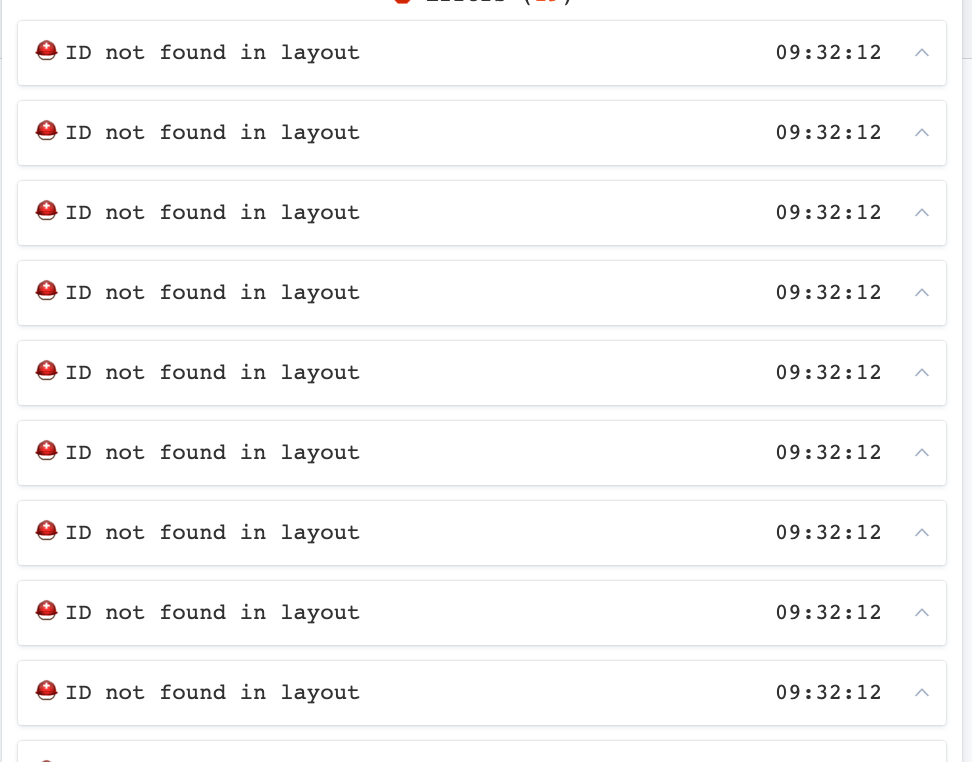Click the 09:32:12 timestamp on the first error
This screenshot has width=972, height=762.
[x=828, y=52]
